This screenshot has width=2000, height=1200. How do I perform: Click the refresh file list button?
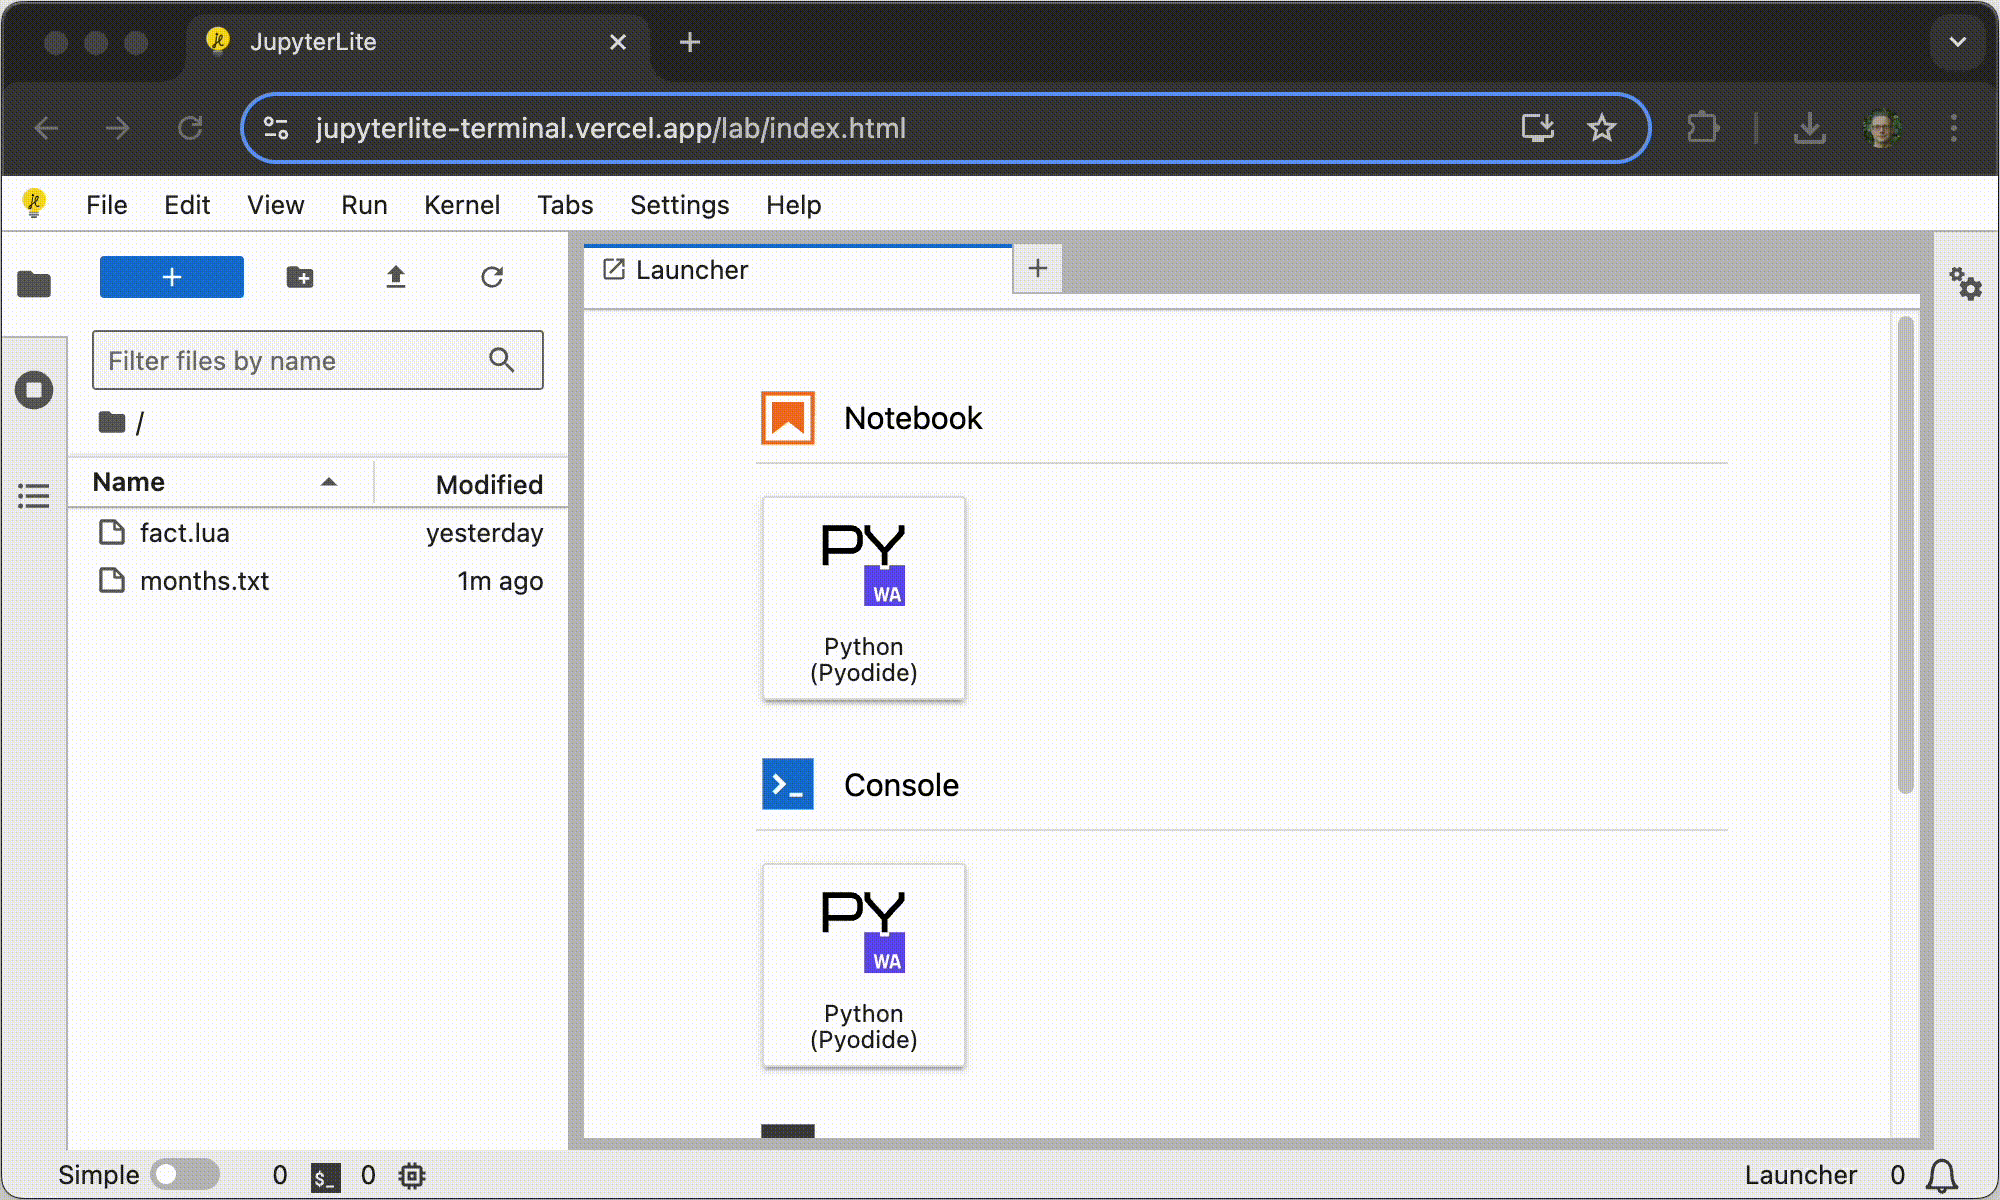(x=491, y=277)
